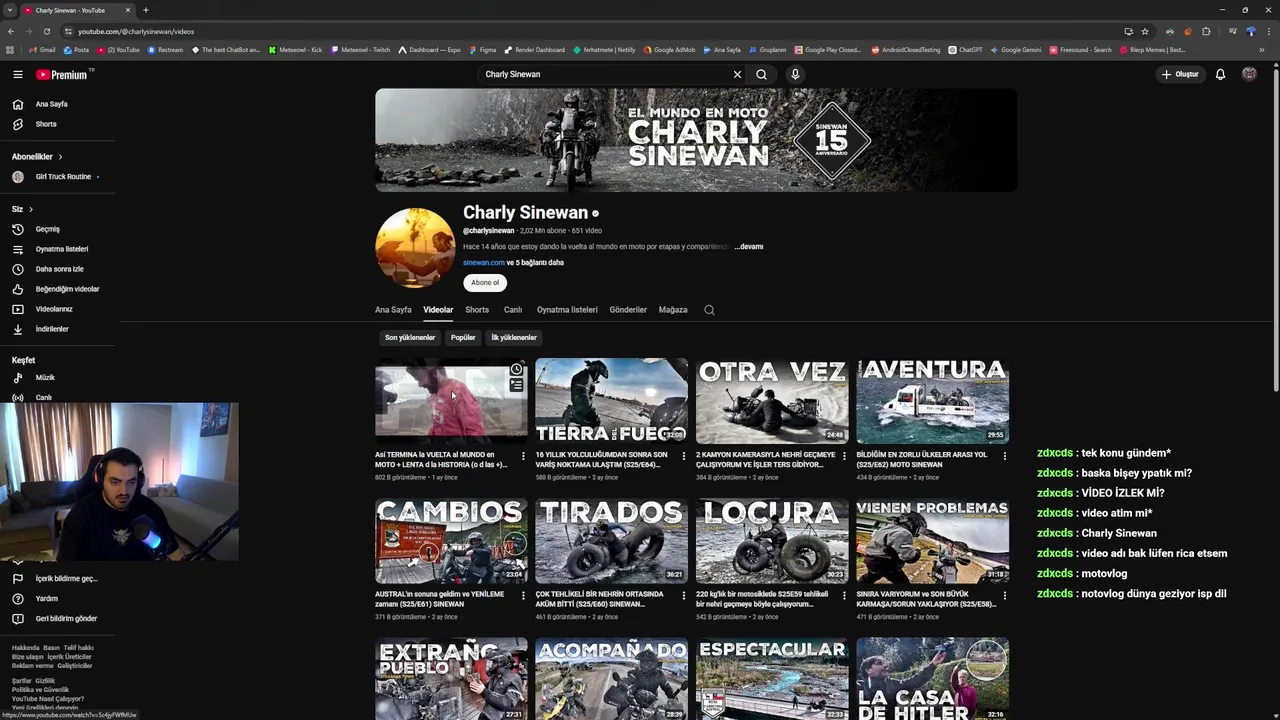The width and height of the screenshot is (1280, 720).
Task: Open sinewan.com channel link
Action: tap(484, 263)
